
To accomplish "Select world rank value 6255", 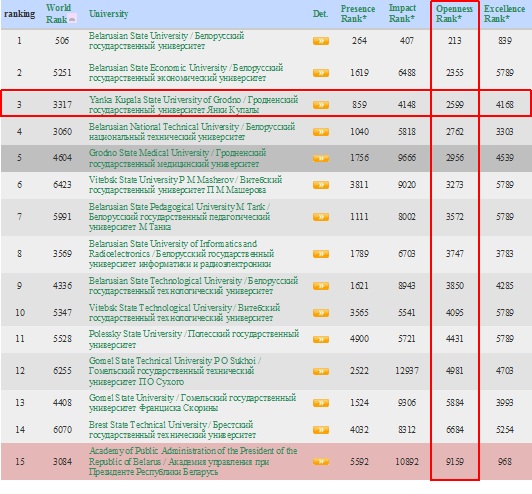I will (62, 371).
